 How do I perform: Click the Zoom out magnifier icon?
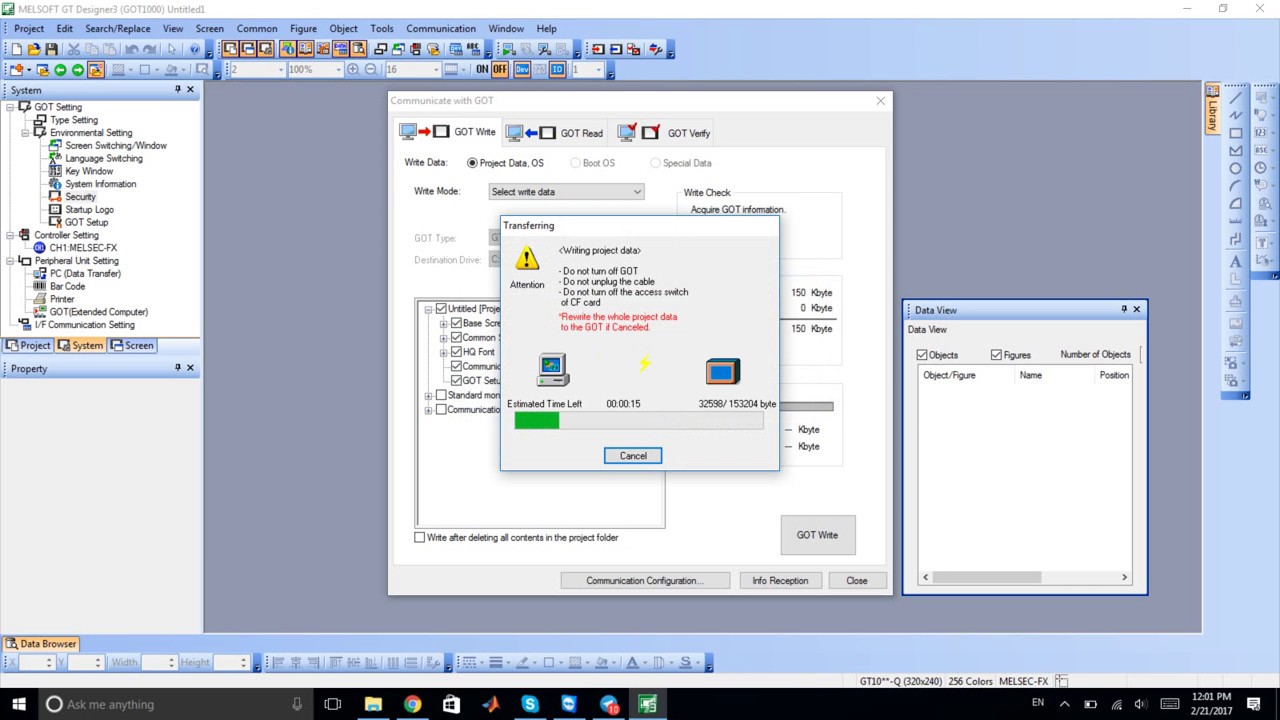click(x=370, y=70)
